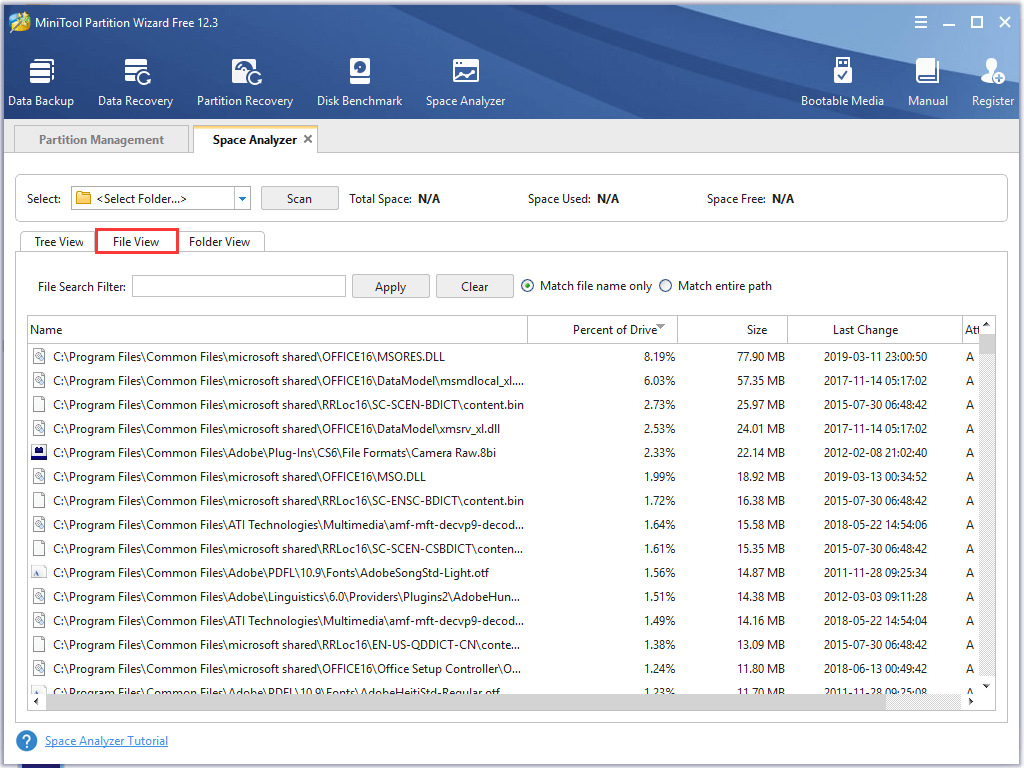Click the SC-SCEN-BDICT content.bin file icon
1024x768 pixels.
[x=39, y=405]
